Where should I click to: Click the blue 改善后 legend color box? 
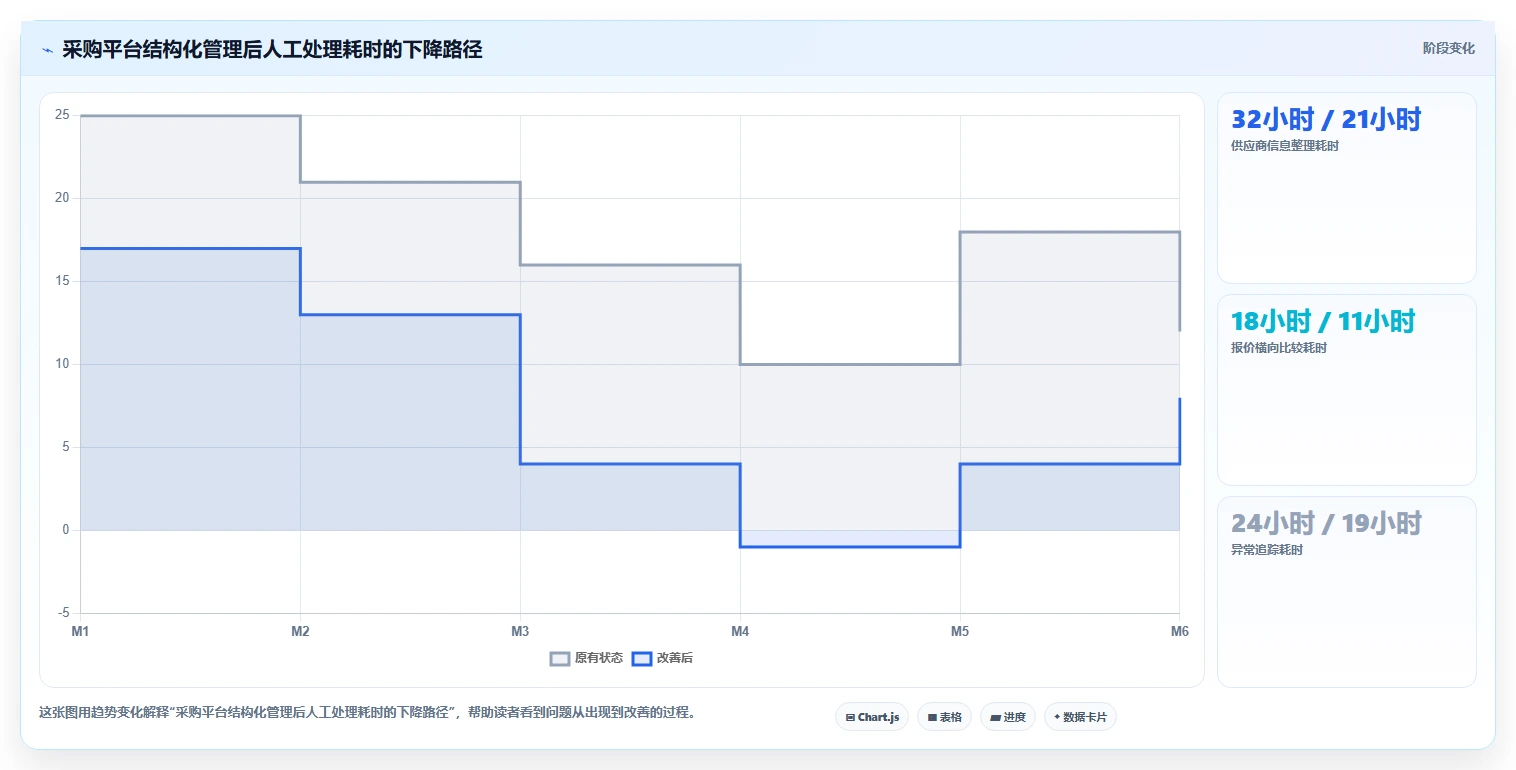point(642,658)
